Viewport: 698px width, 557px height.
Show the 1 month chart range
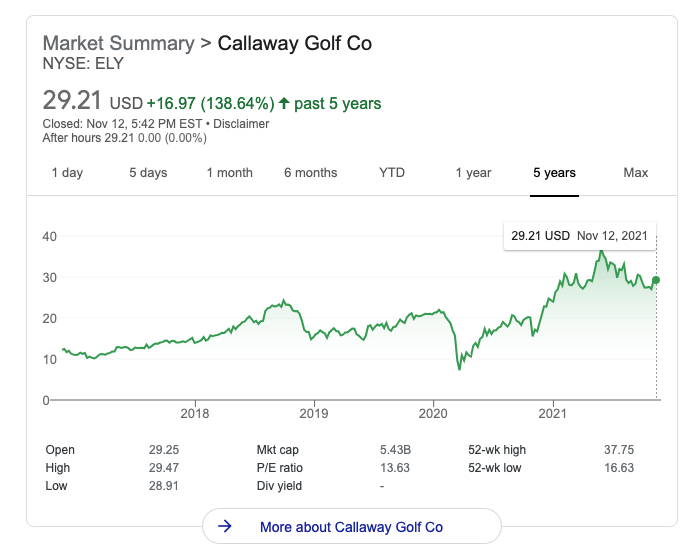pos(229,173)
